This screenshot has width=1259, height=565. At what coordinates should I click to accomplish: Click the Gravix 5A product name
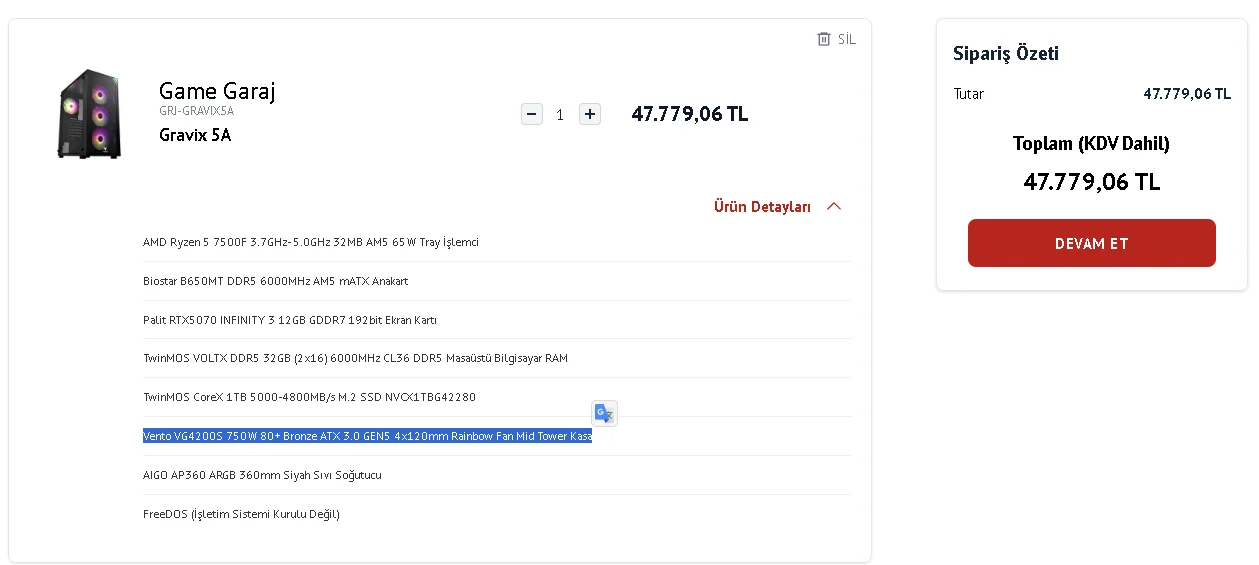[195, 135]
